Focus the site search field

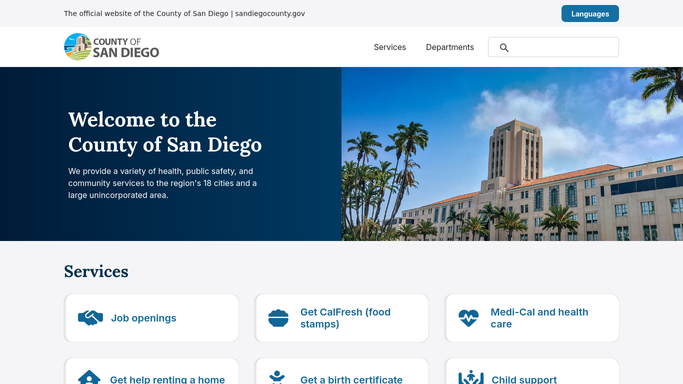click(x=553, y=47)
